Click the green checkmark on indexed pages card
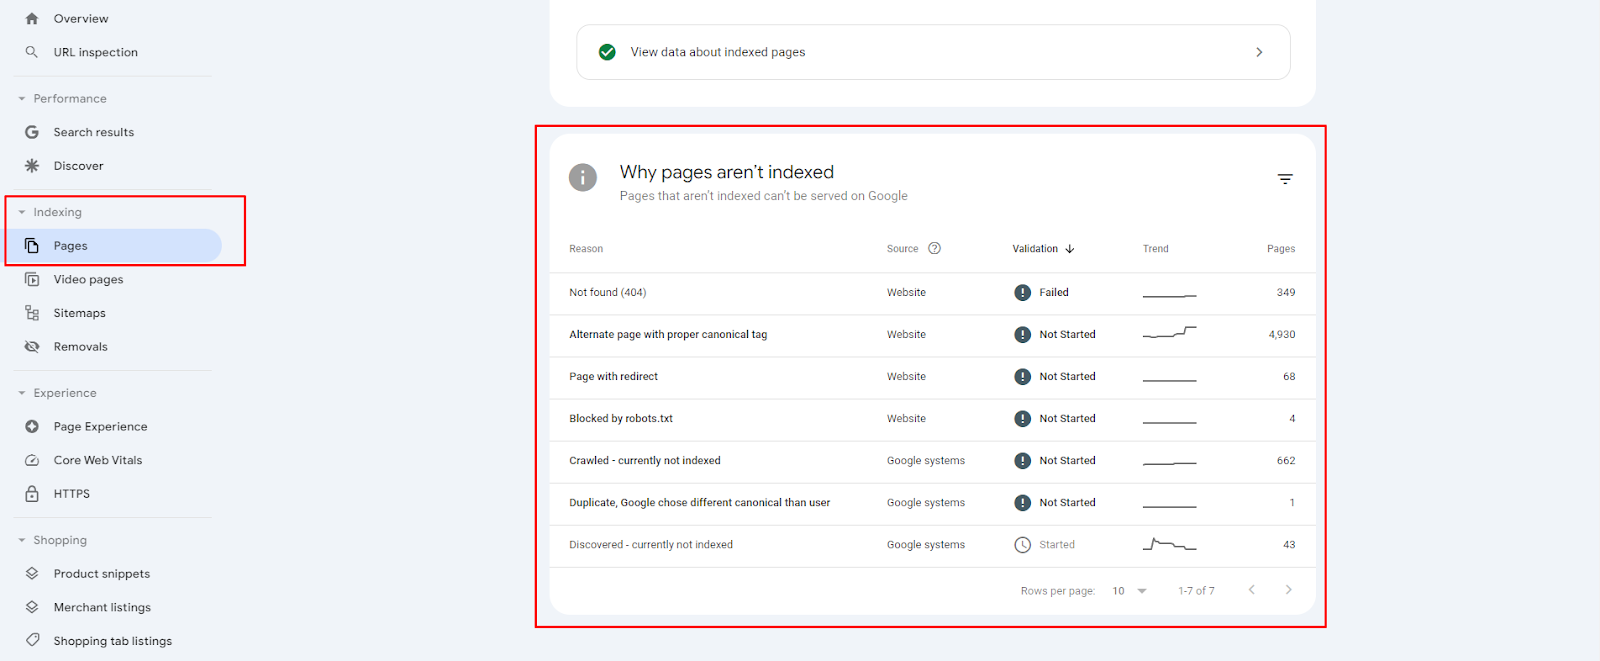This screenshot has height=661, width=1600. point(607,52)
